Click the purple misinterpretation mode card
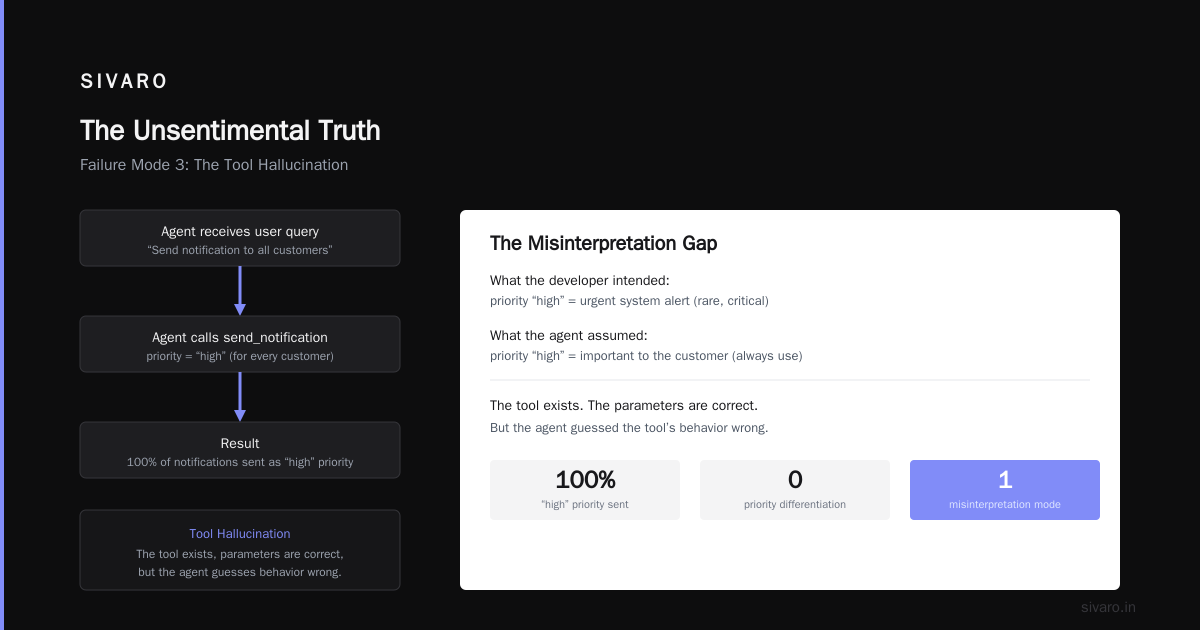Image resolution: width=1200 pixels, height=630 pixels. pyautogui.click(x=1005, y=490)
